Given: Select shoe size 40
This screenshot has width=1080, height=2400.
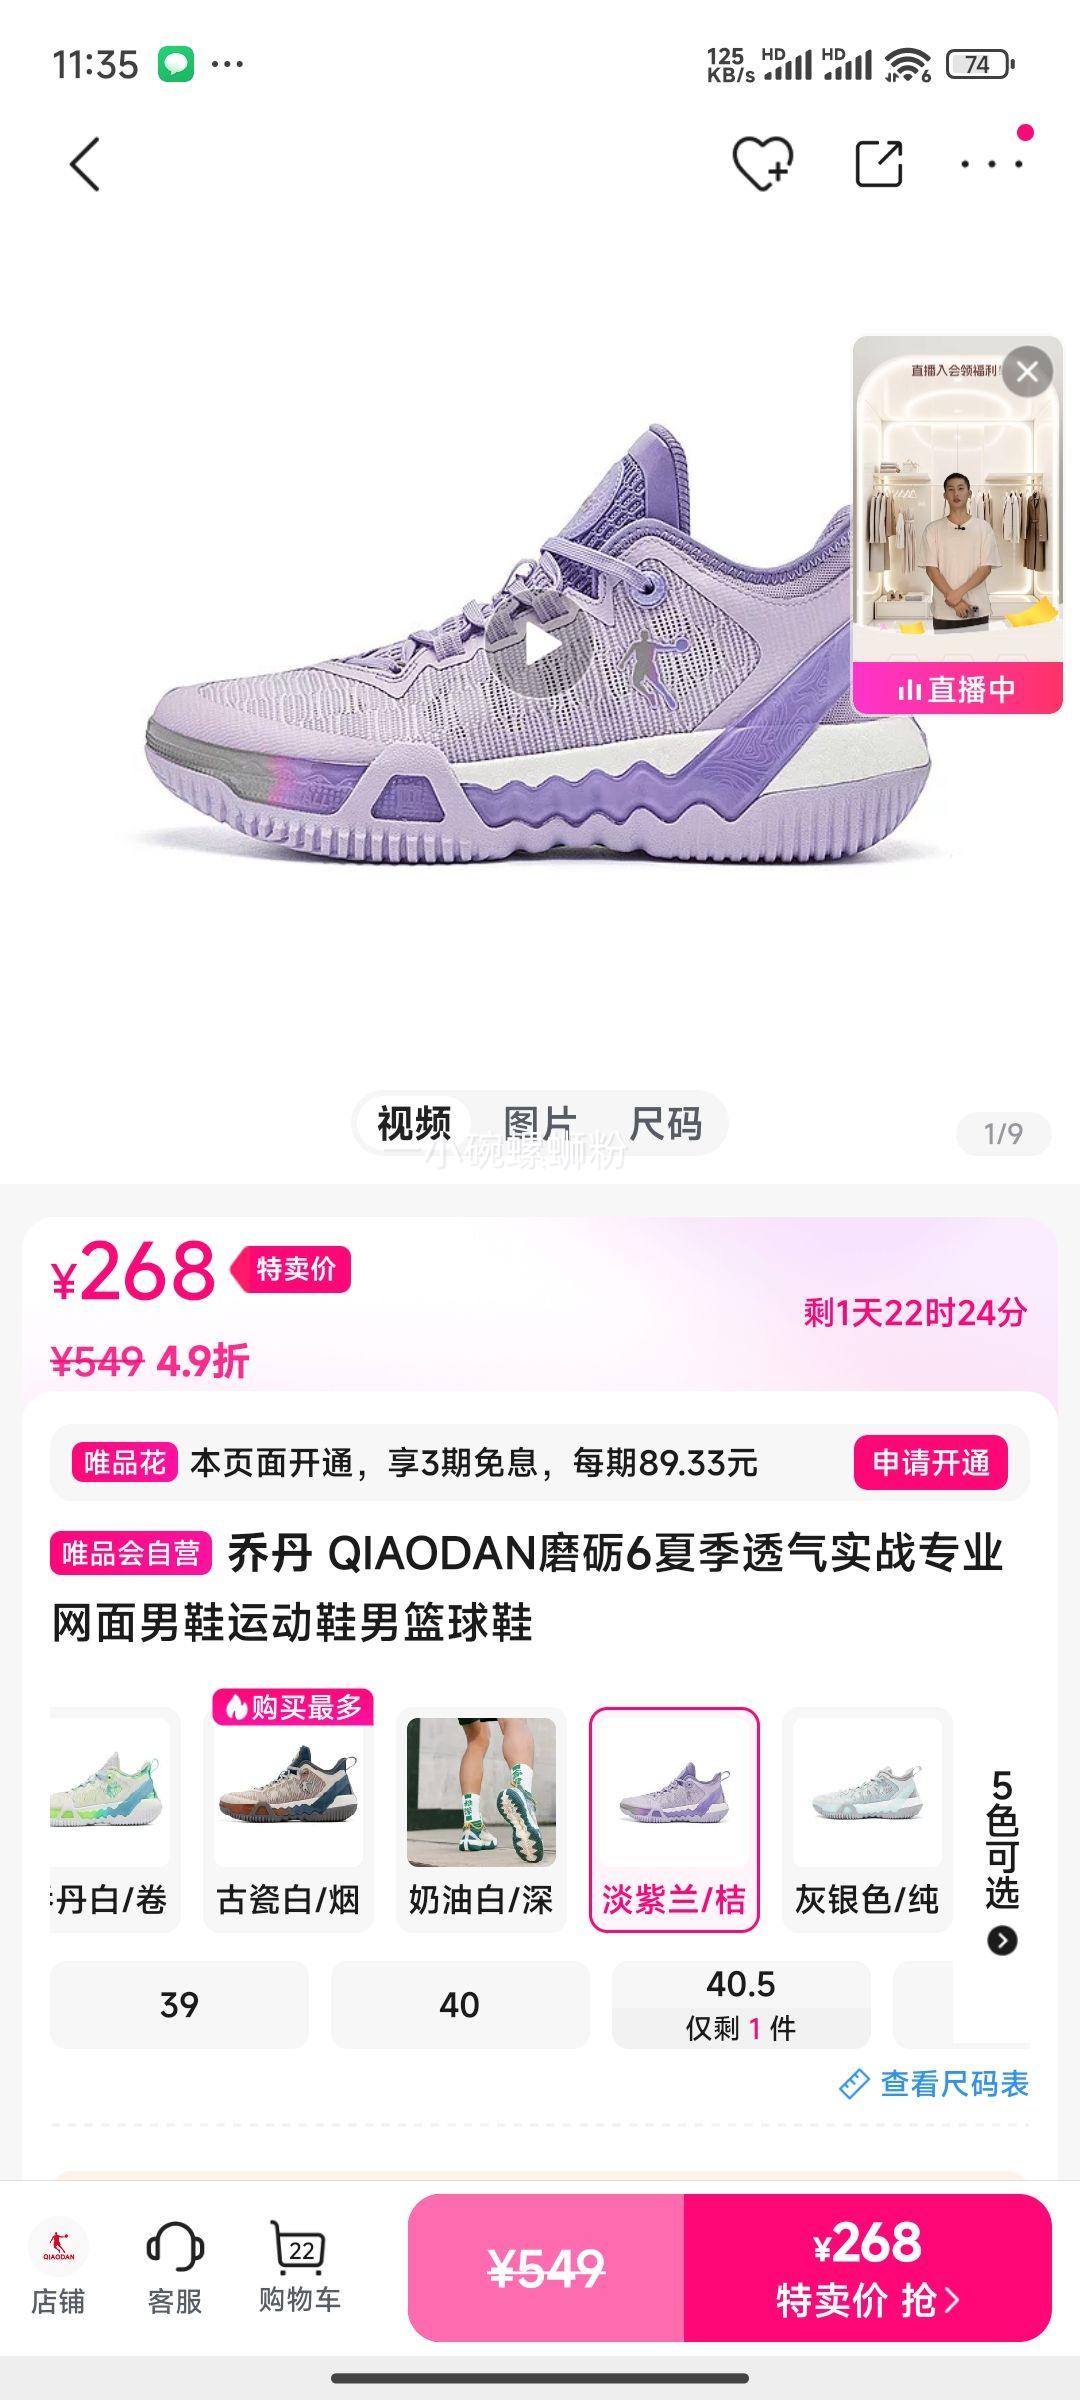Looking at the screenshot, I should click(460, 2004).
